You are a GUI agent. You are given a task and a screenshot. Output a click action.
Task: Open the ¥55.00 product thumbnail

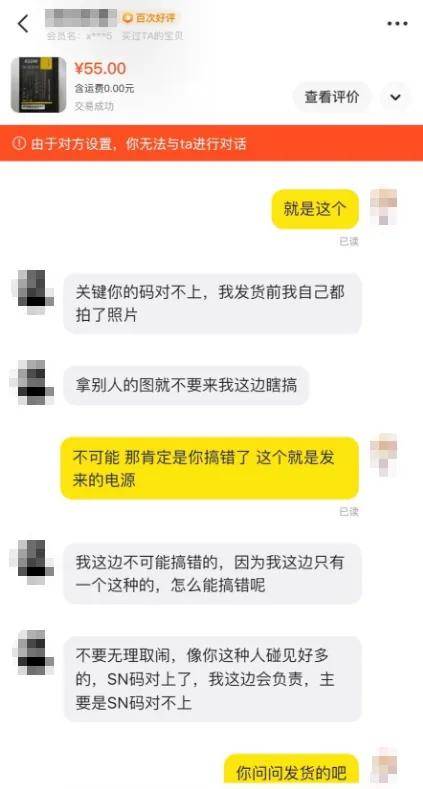pyautogui.click(x=39, y=85)
